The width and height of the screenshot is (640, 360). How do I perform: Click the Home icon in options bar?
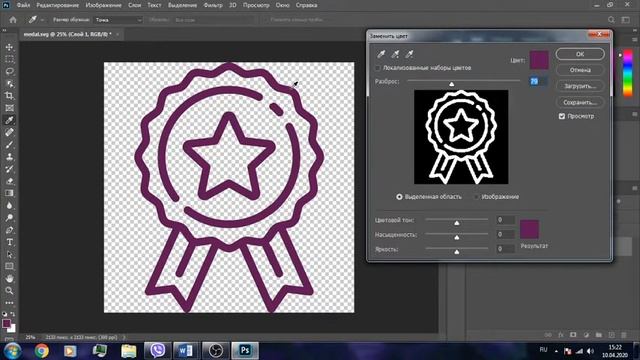[13, 20]
